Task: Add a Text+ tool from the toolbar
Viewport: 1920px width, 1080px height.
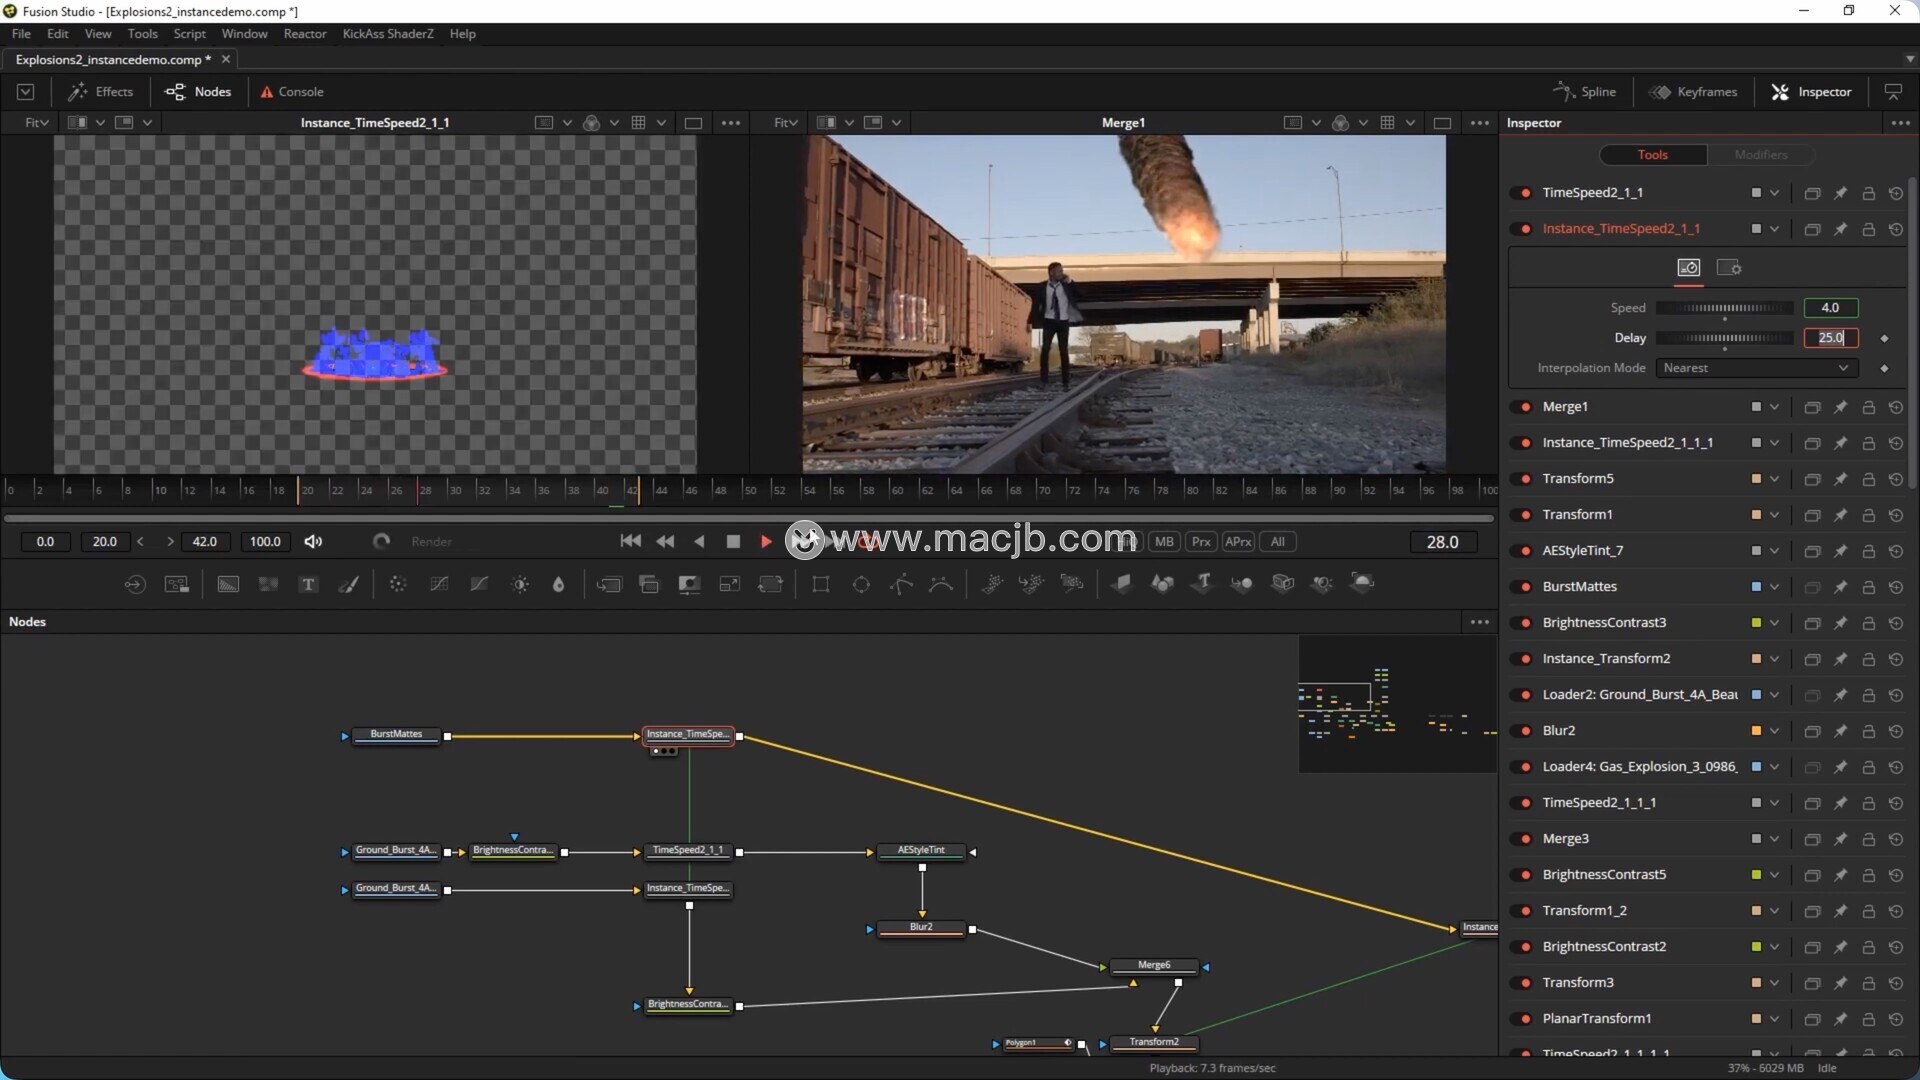Action: click(x=308, y=585)
